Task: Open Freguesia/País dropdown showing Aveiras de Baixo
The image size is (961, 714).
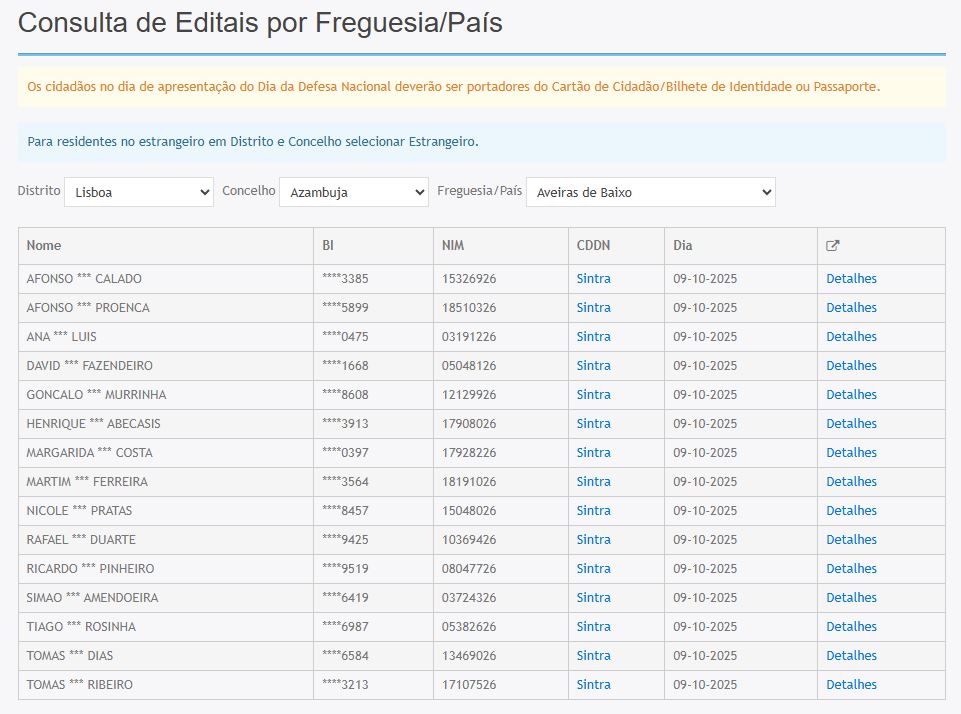Action: [650, 192]
